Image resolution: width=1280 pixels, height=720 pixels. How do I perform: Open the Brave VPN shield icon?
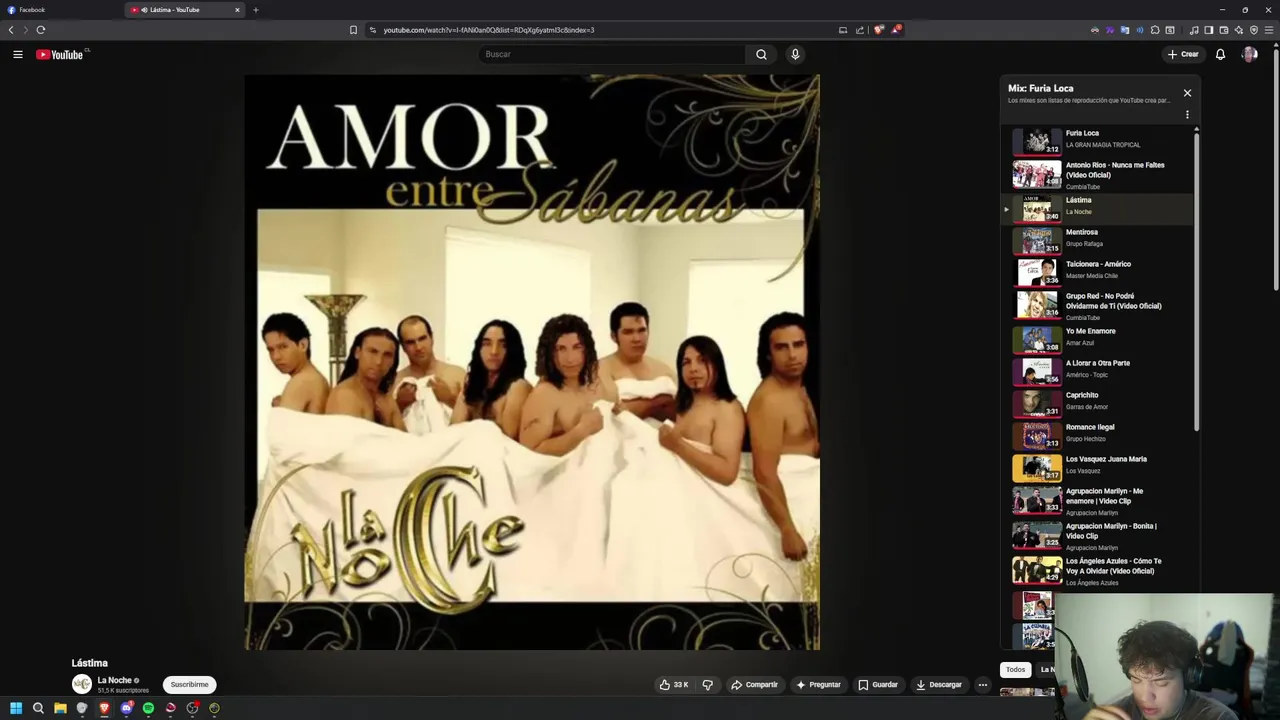[x=1254, y=30]
